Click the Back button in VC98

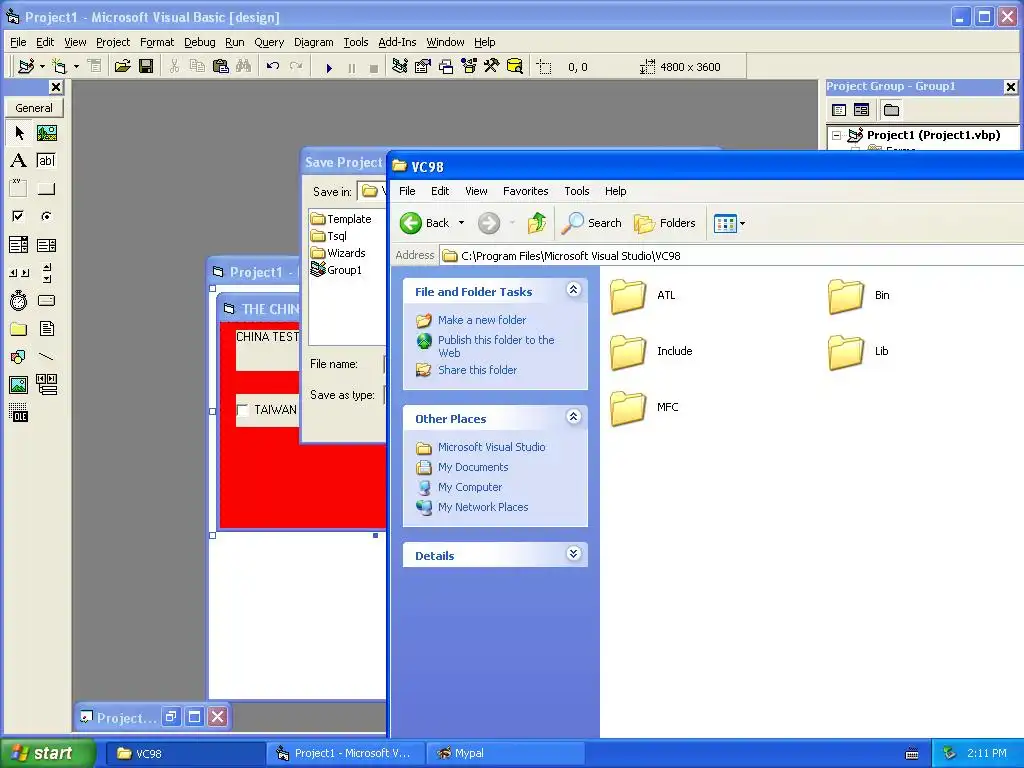(x=424, y=223)
